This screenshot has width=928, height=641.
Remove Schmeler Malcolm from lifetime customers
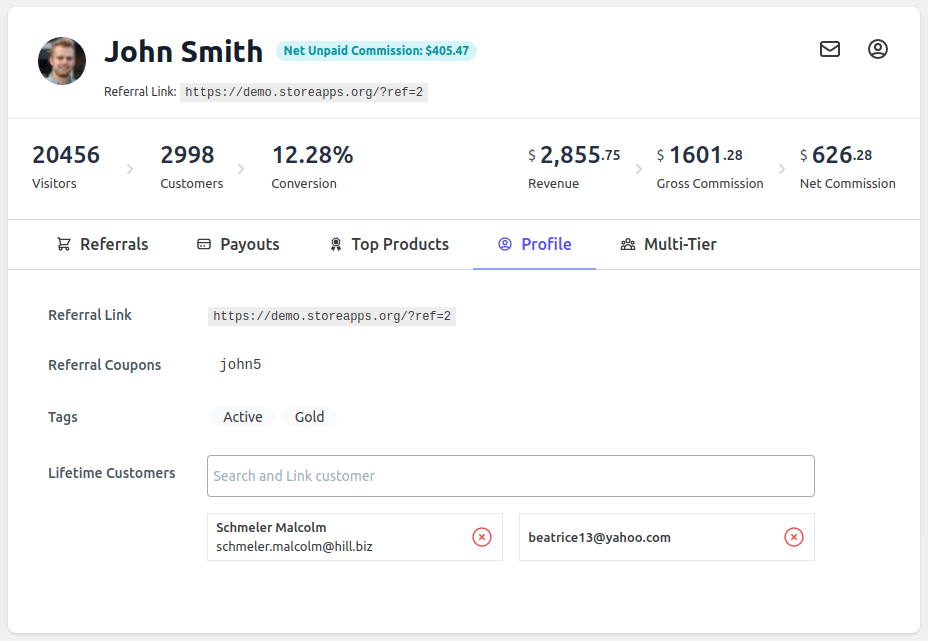tap(482, 537)
